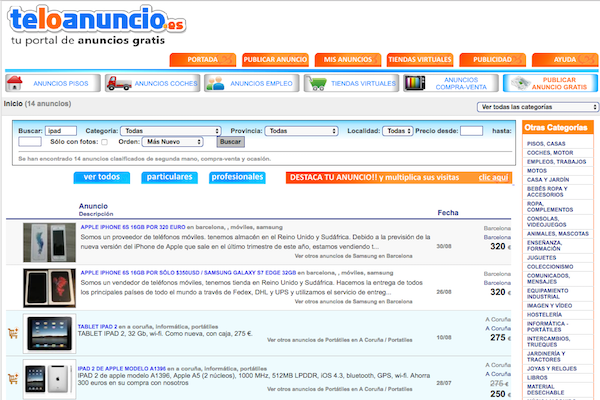Open the ANUNCIOS PISOS category link
This screenshot has width=600, height=400.
point(61,83)
